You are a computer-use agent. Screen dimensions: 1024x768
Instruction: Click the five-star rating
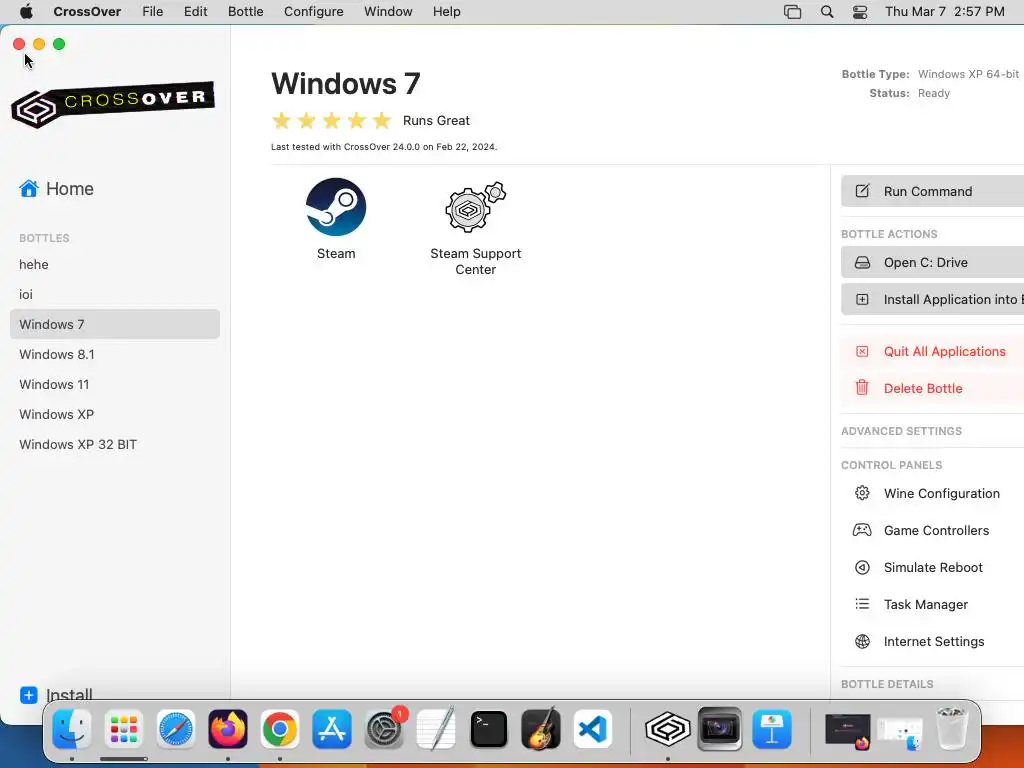point(332,120)
